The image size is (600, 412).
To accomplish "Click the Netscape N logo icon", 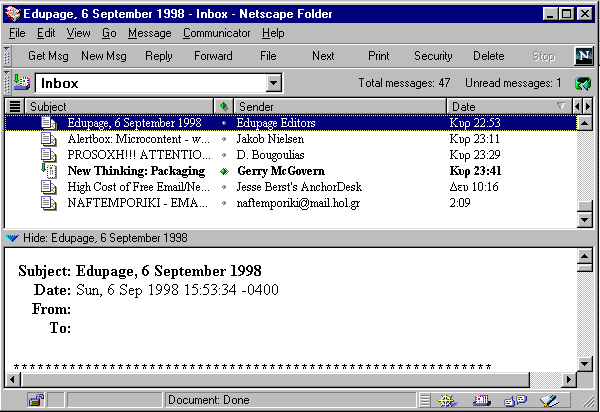I will click(584, 56).
